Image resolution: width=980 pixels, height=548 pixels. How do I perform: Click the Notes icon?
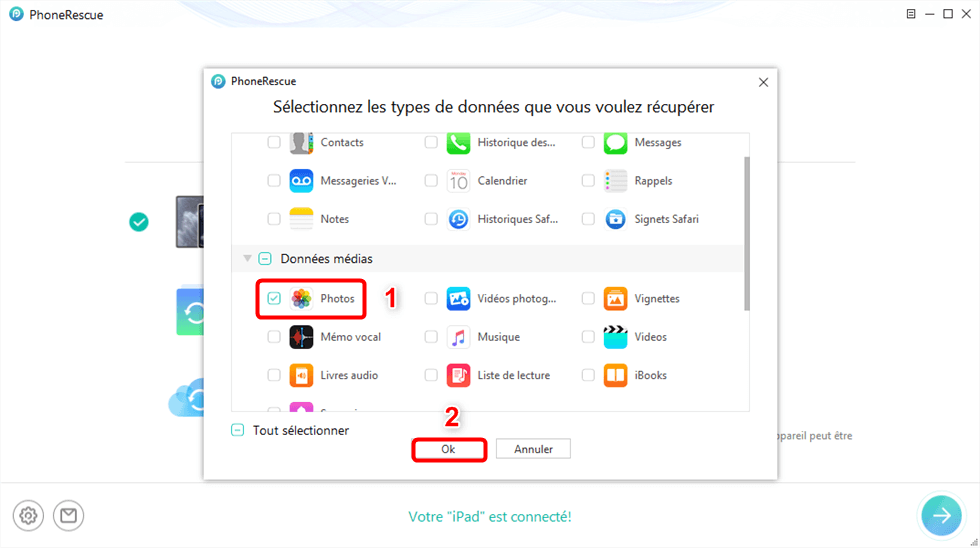301,219
